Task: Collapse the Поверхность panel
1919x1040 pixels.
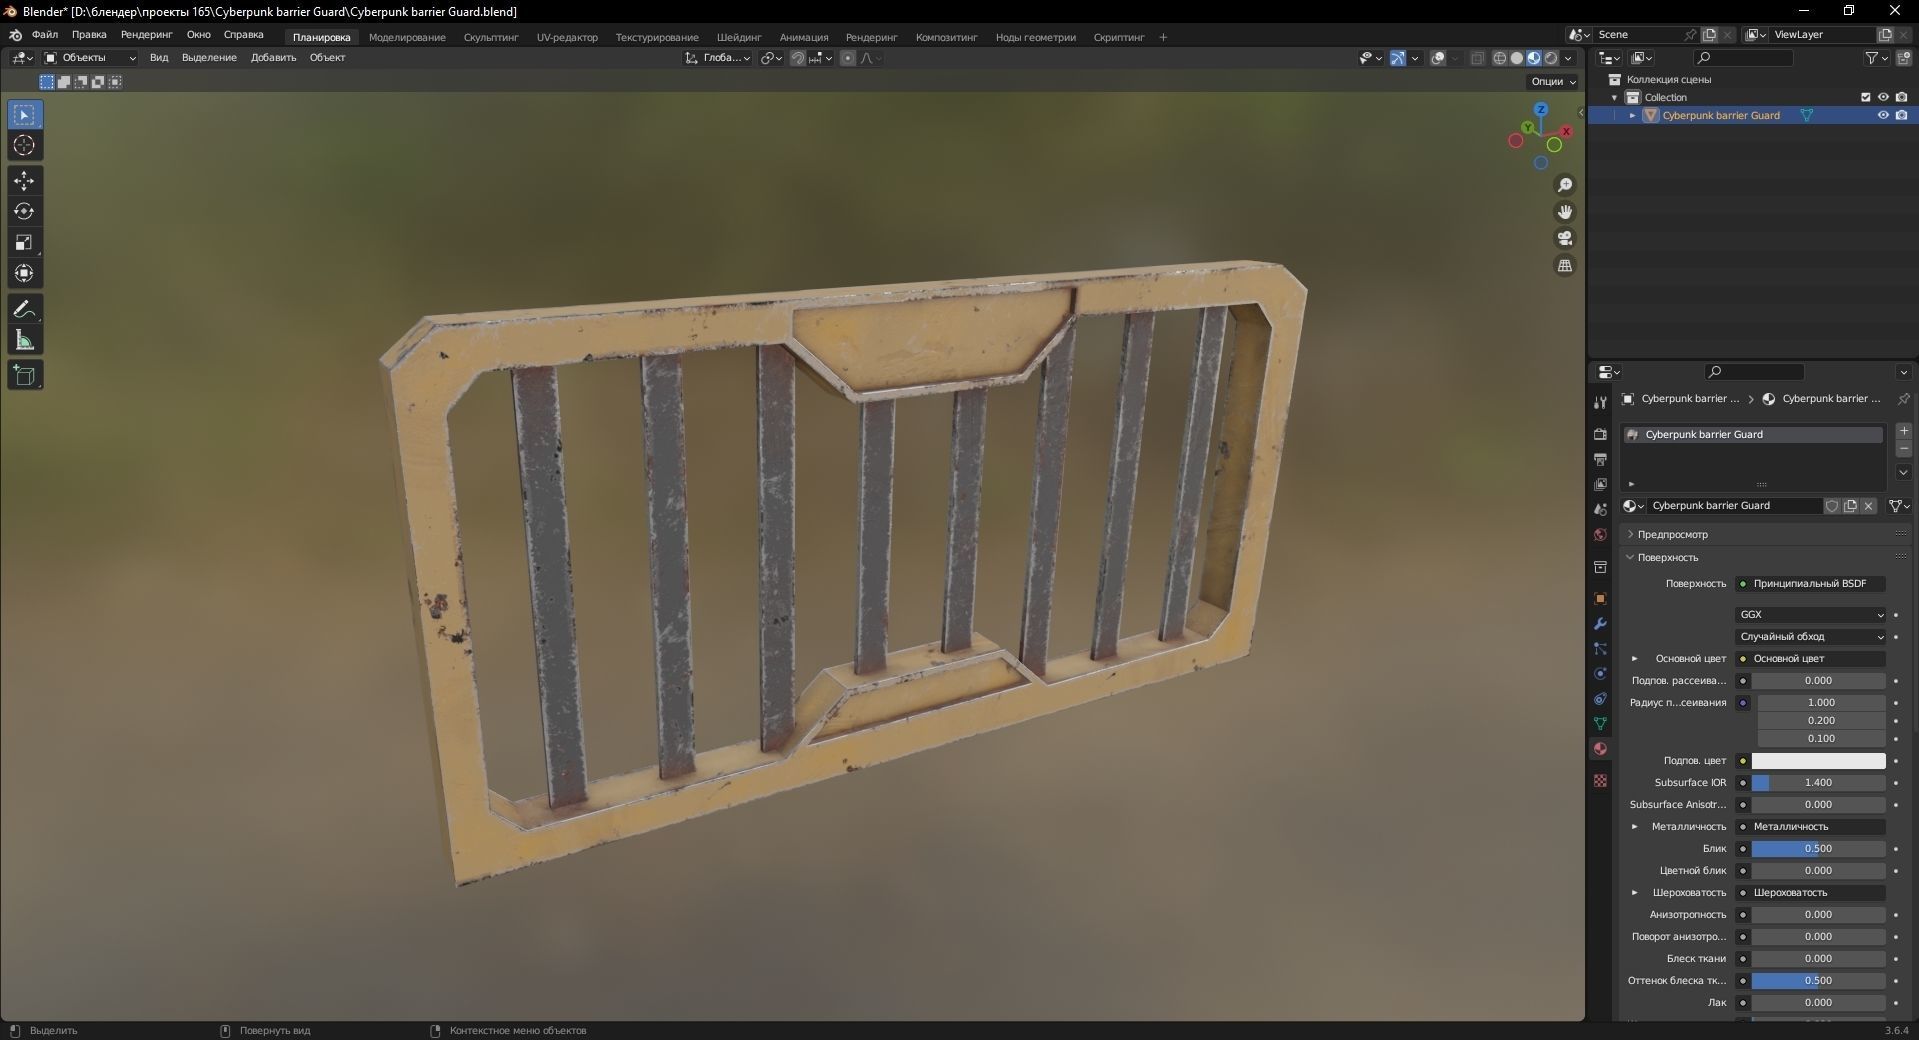Action: (x=1667, y=558)
